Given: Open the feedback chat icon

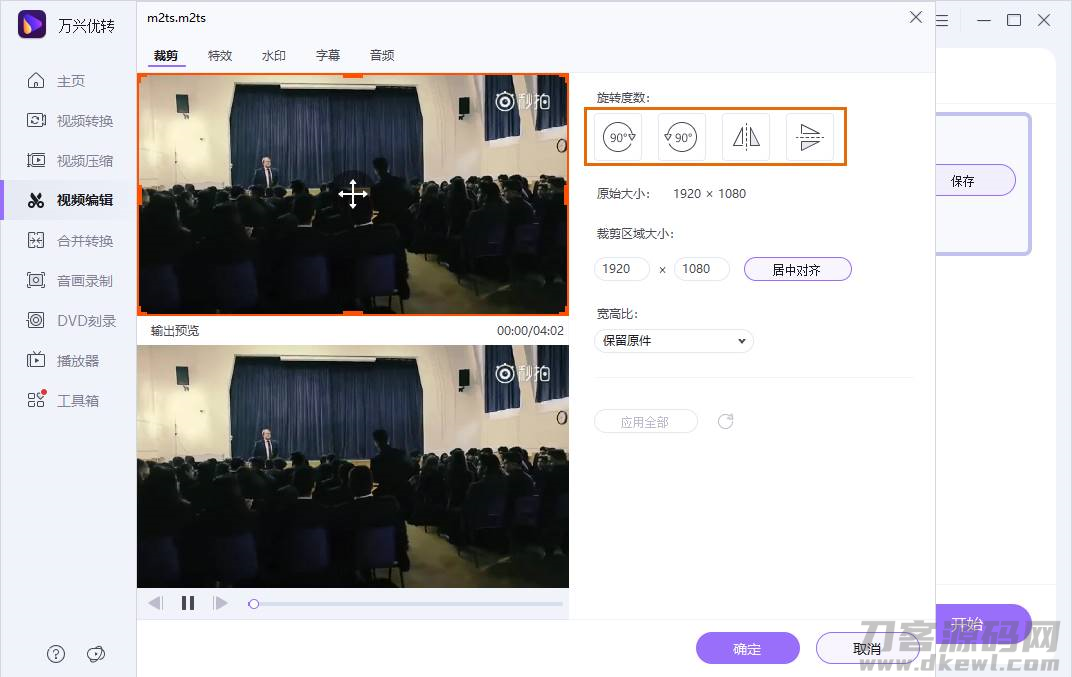Looking at the screenshot, I should [x=96, y=654].
